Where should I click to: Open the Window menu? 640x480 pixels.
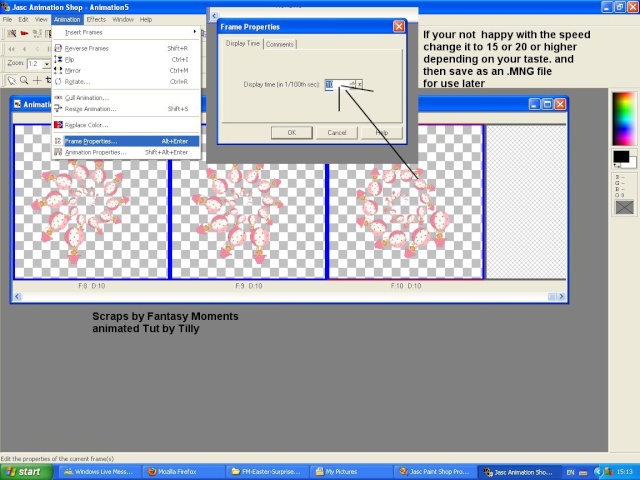pyautogui.click(x=123, y=19)
